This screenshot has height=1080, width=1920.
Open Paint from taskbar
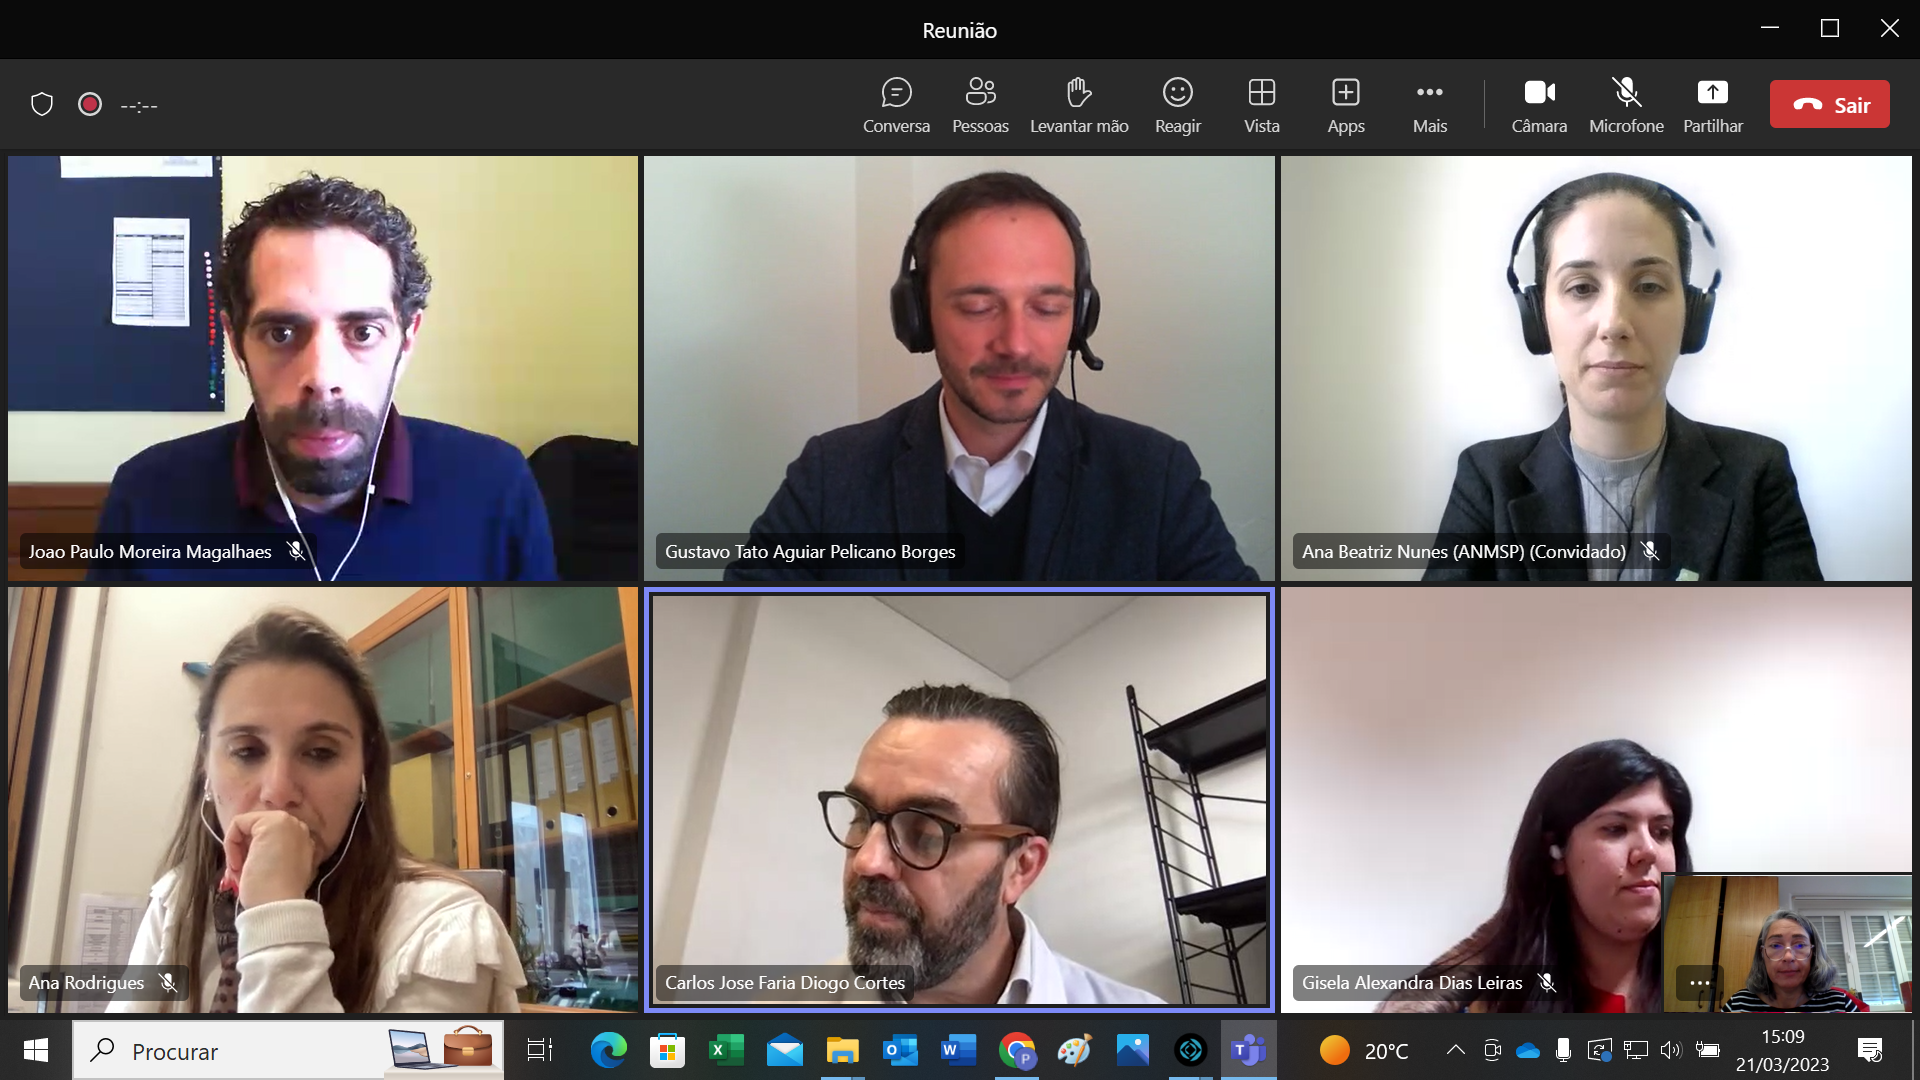point(1075,1050)
